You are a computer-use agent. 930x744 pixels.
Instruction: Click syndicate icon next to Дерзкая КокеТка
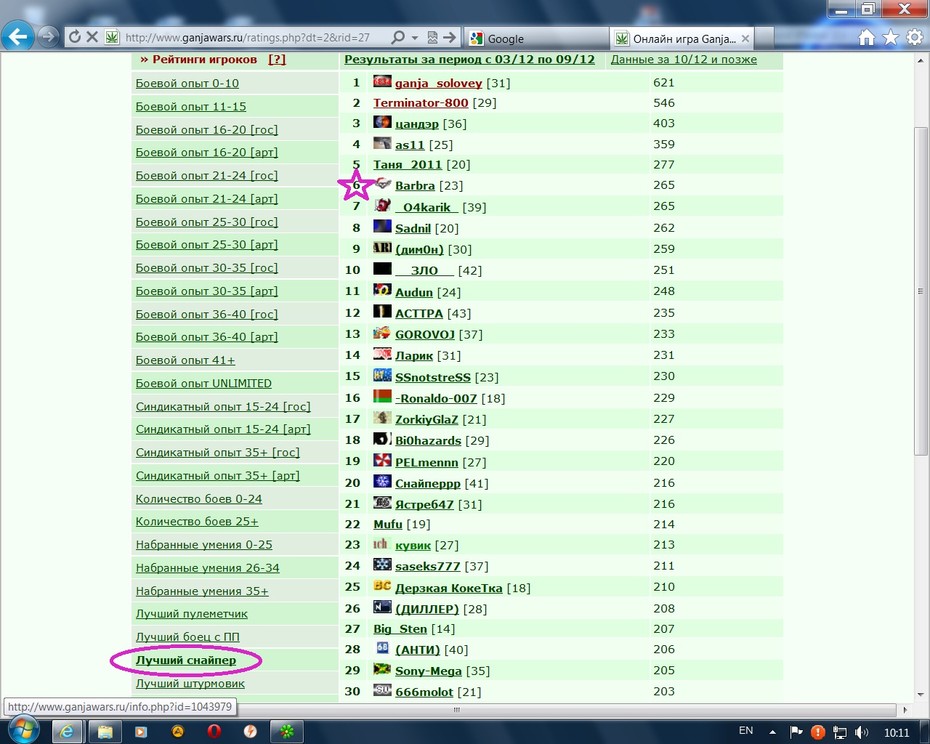tap(382, 586)
